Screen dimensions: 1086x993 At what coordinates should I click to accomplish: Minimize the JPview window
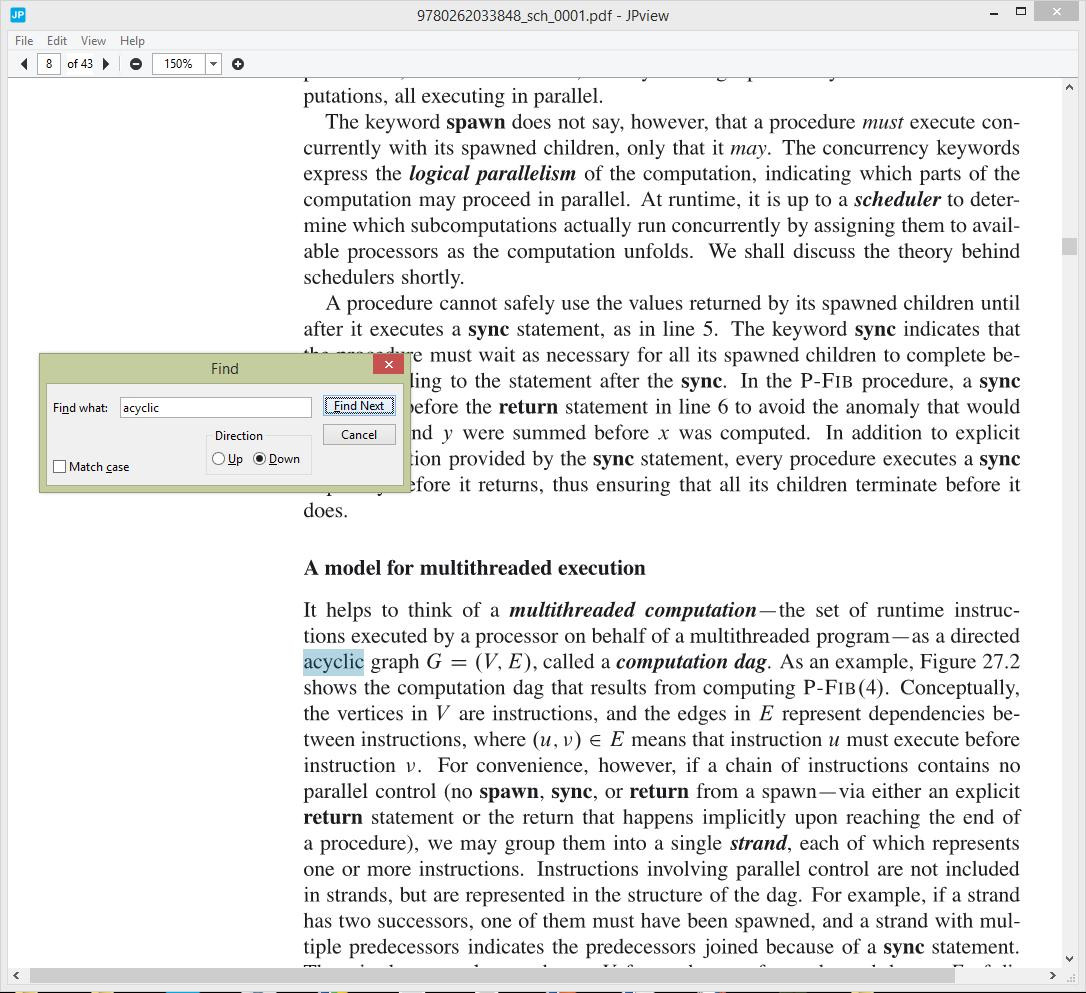tap(994, 12)
